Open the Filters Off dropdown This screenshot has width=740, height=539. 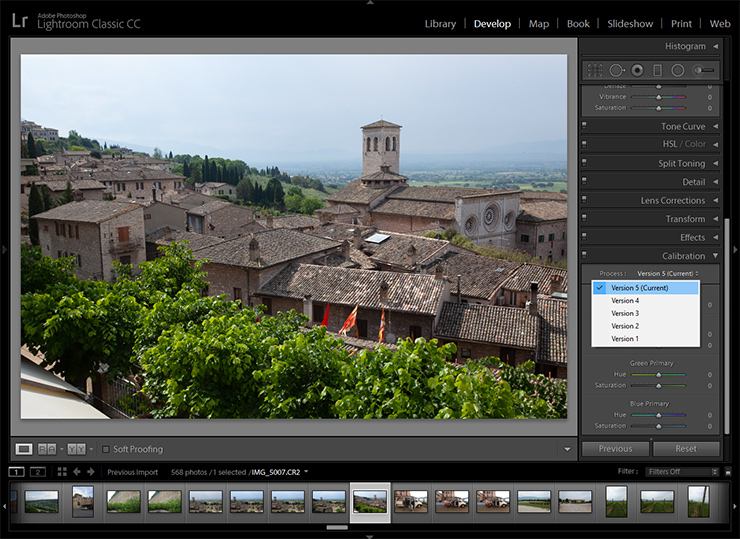(682, 472)
